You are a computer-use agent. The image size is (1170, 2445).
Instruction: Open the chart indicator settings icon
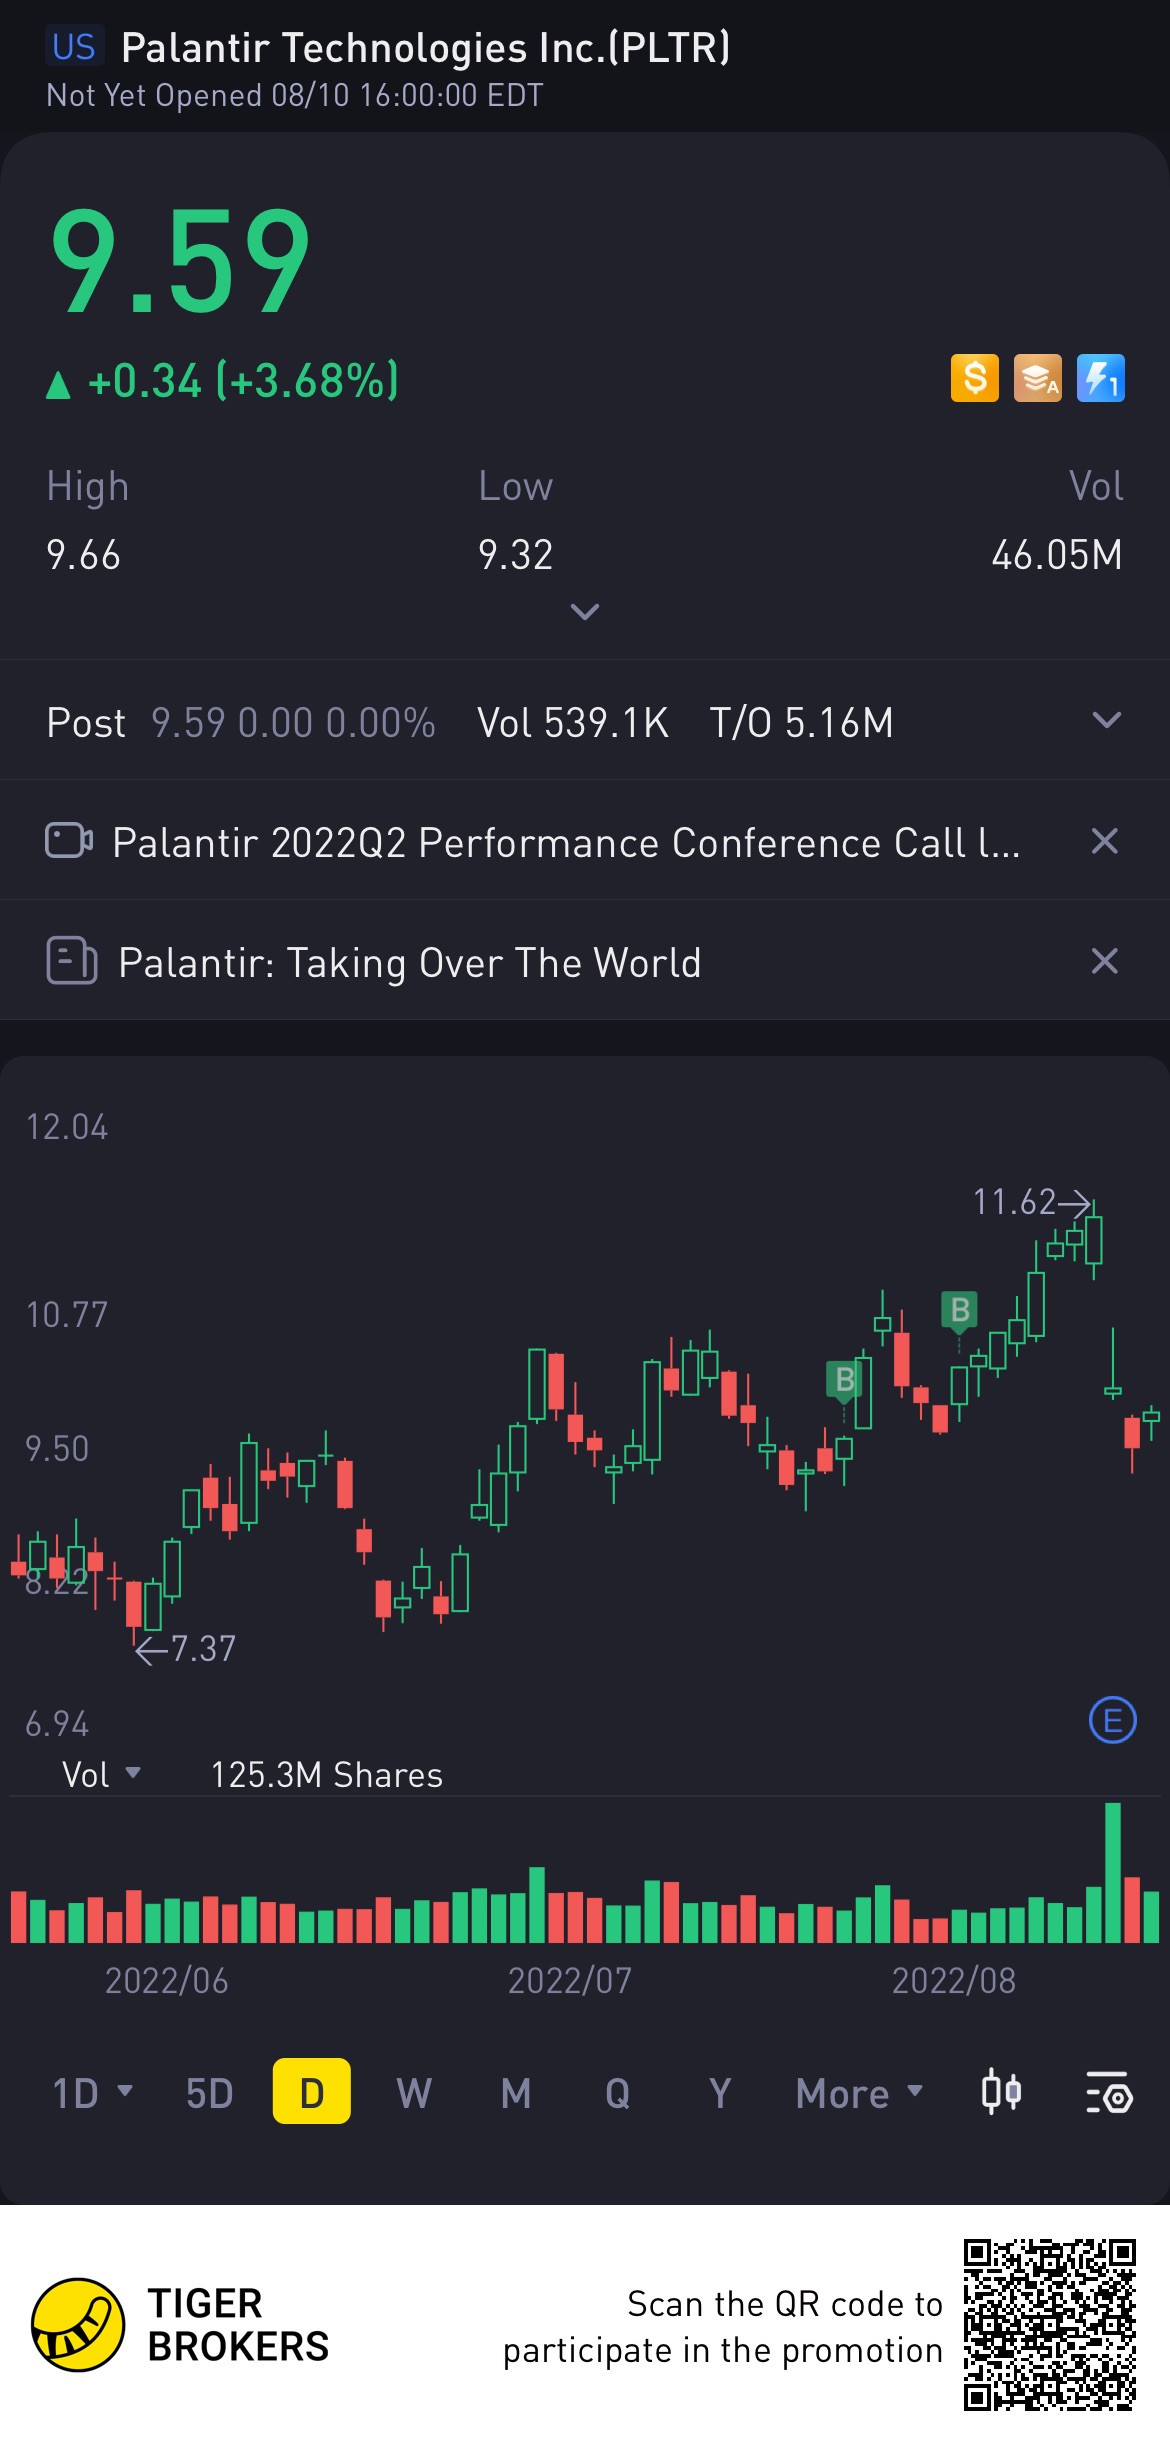[1108, 2092]
